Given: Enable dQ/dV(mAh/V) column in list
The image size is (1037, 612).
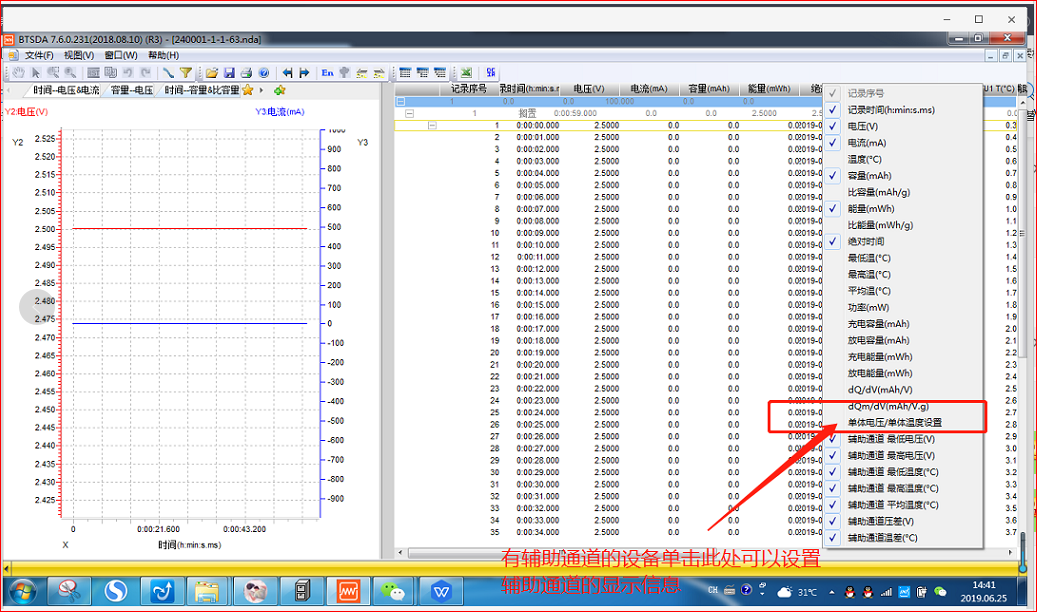Looking at the screenshot, I should (902, 390).
